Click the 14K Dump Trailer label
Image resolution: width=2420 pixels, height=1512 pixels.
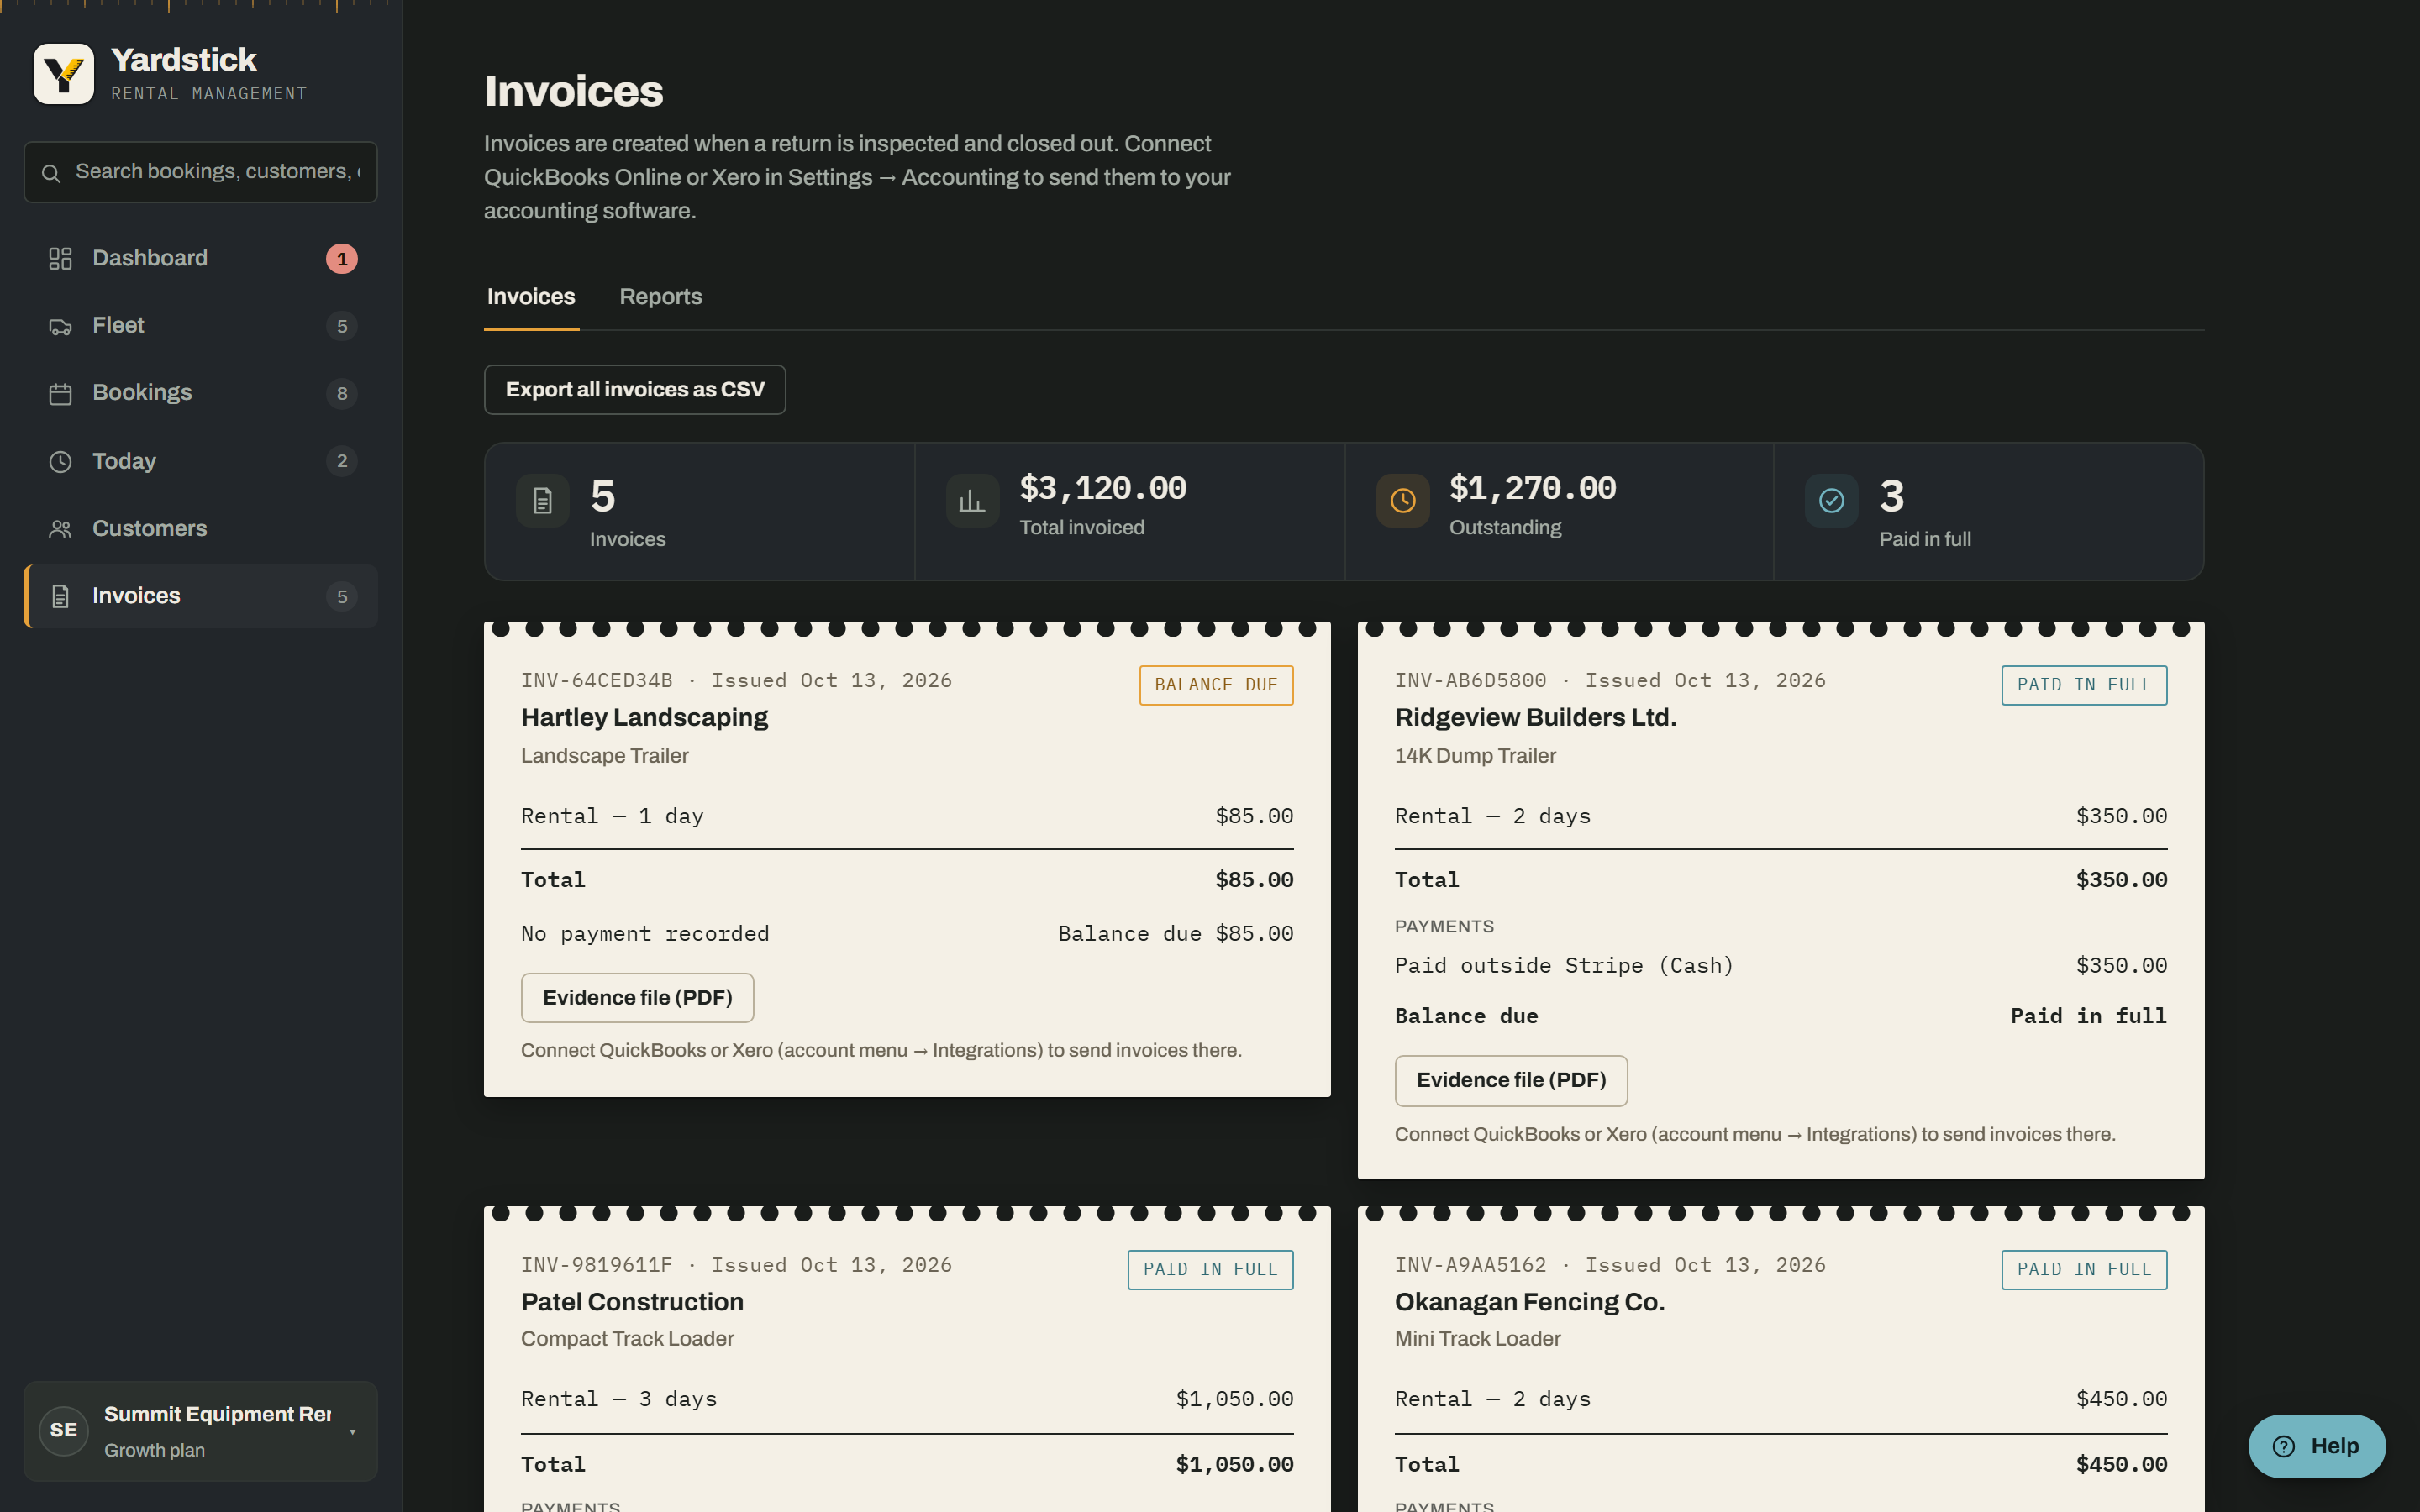[1475, 756]
